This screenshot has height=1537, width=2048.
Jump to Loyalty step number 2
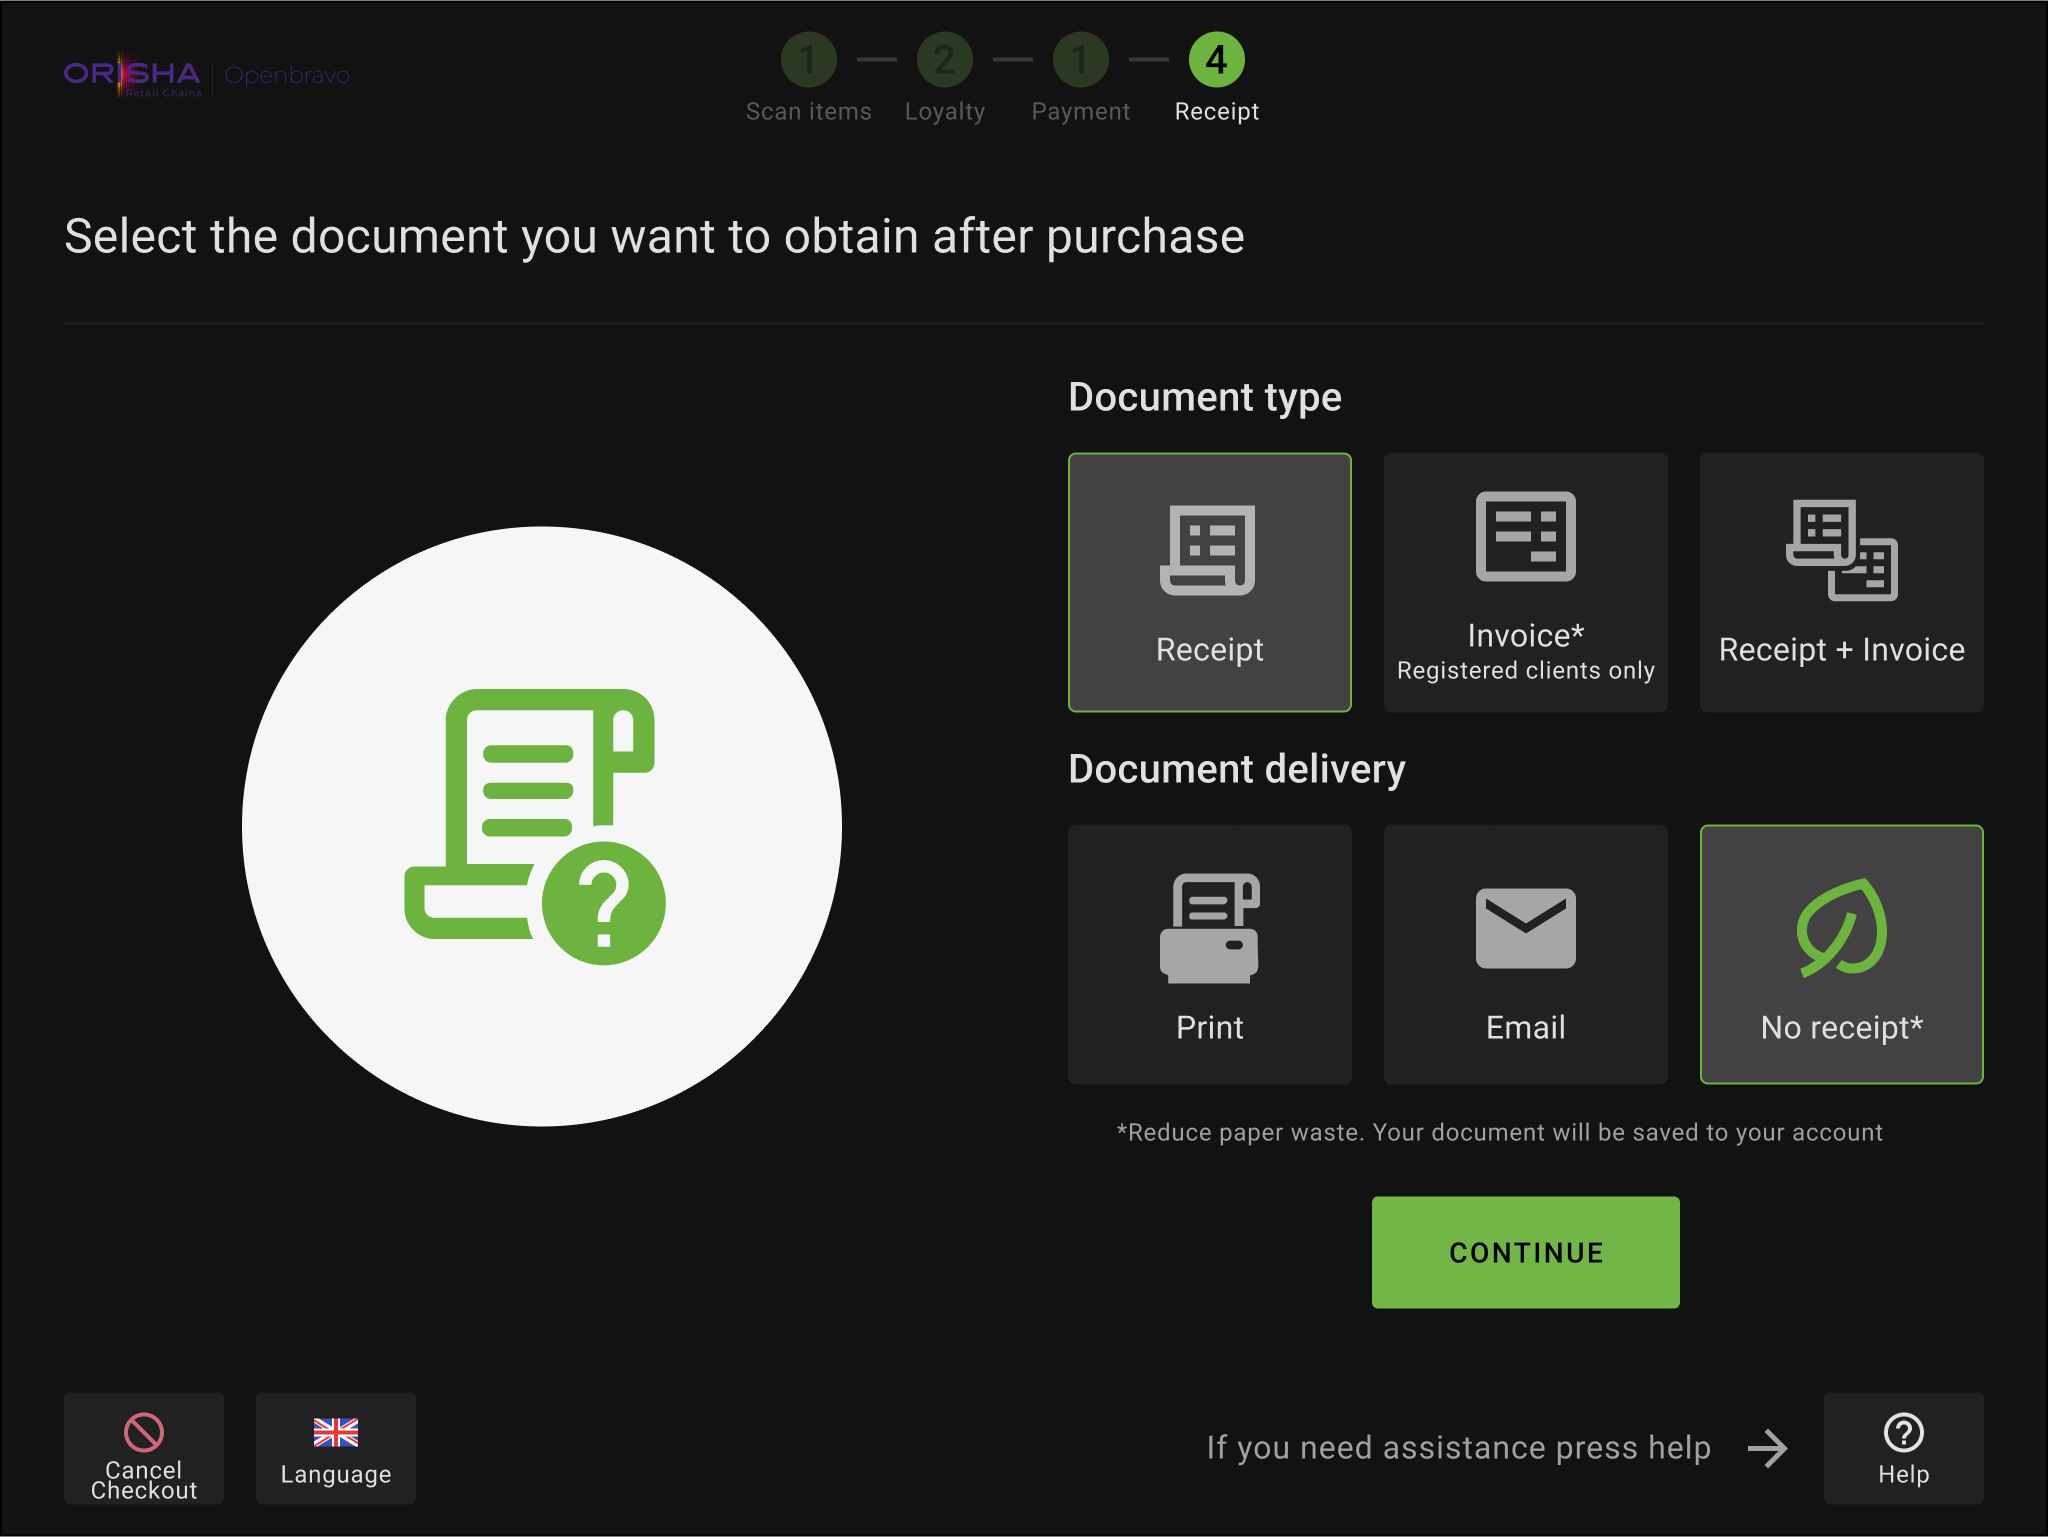coord(944,60)
